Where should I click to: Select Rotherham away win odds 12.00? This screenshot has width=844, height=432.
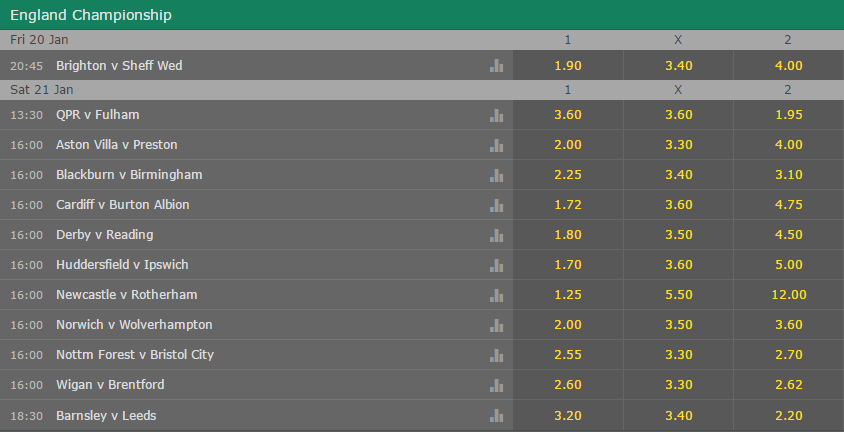click(x=789, y=295)
